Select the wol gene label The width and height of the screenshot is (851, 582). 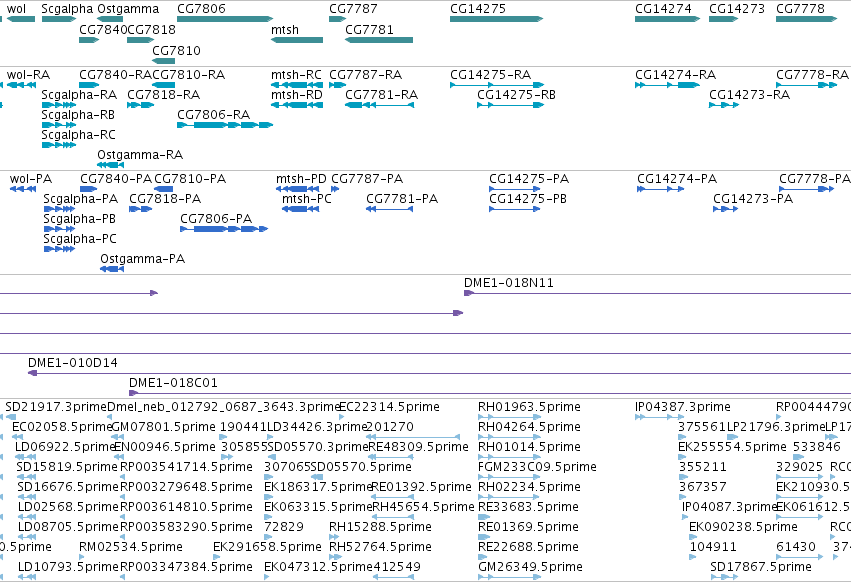tap(16, 9)
